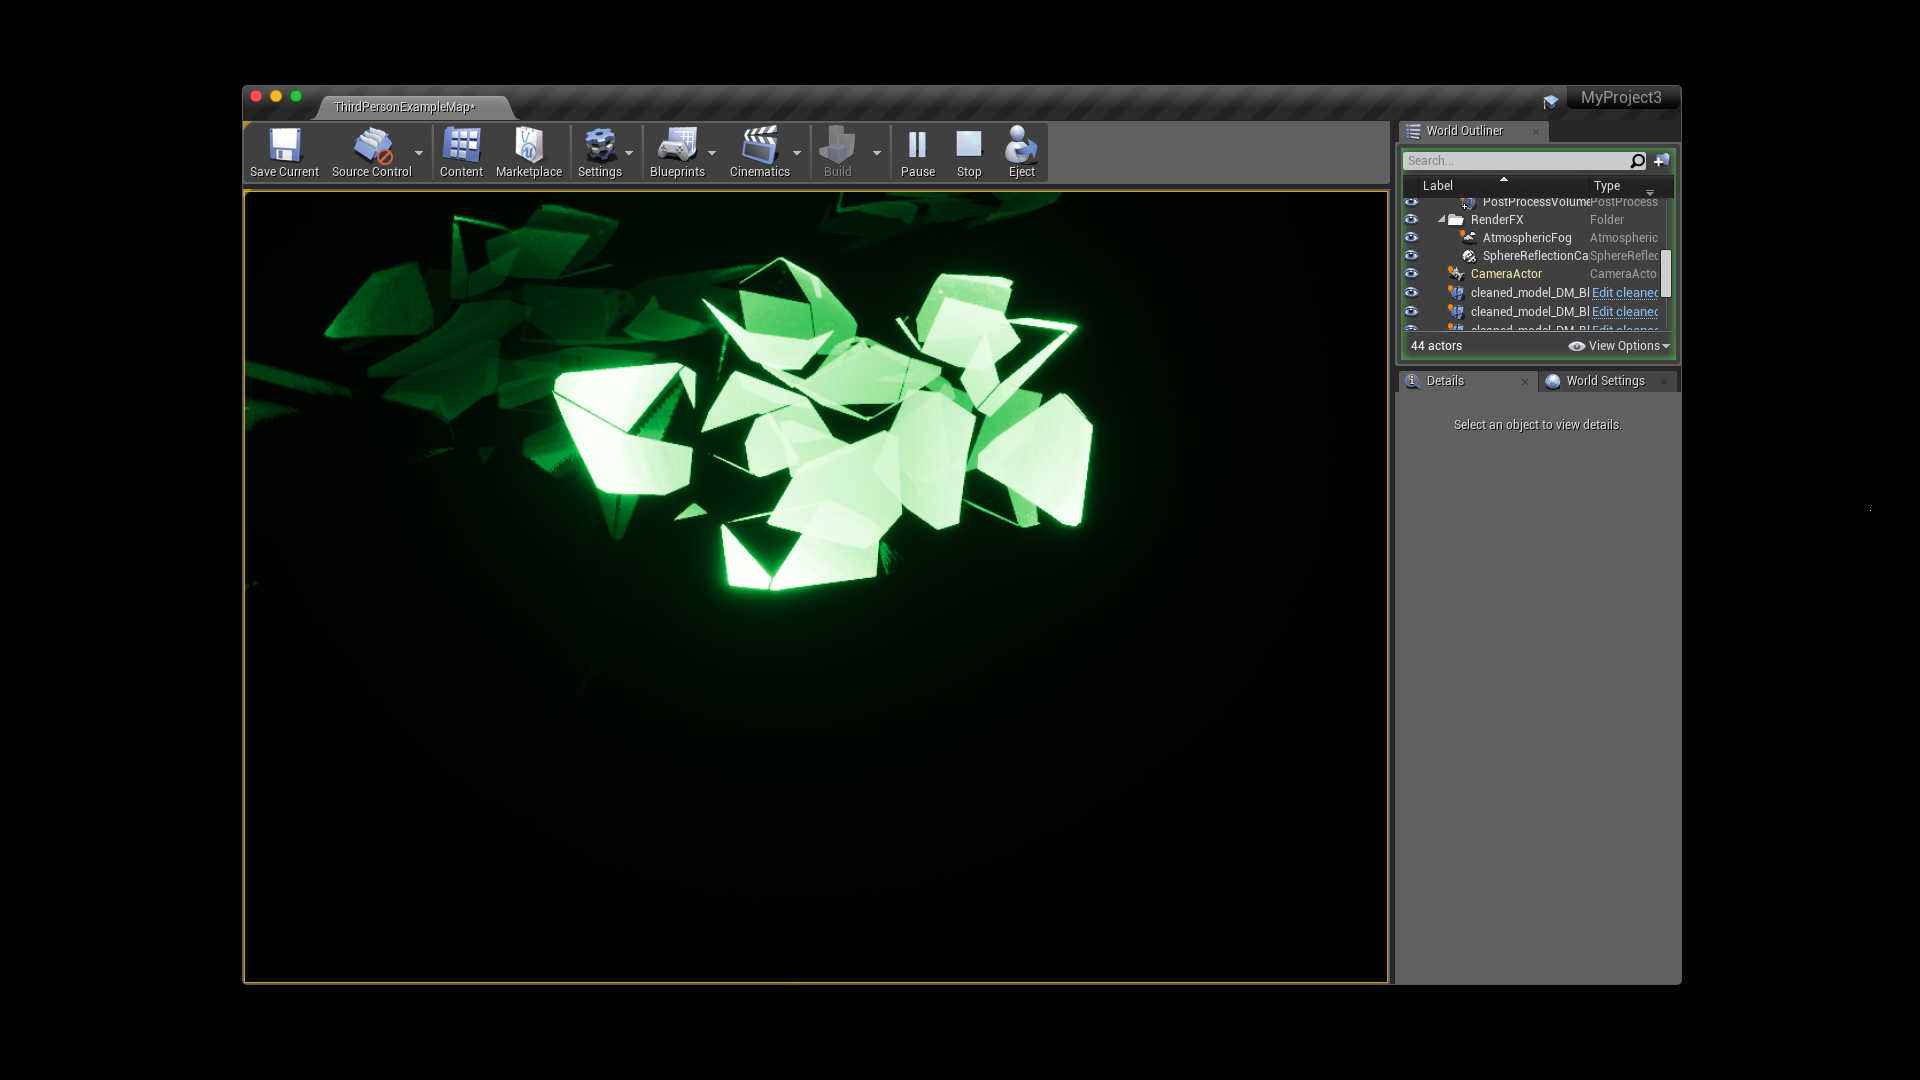Click the Cinematics clapperboard icon
This screenshot has height=1080, width=1920.
(759, 146)
